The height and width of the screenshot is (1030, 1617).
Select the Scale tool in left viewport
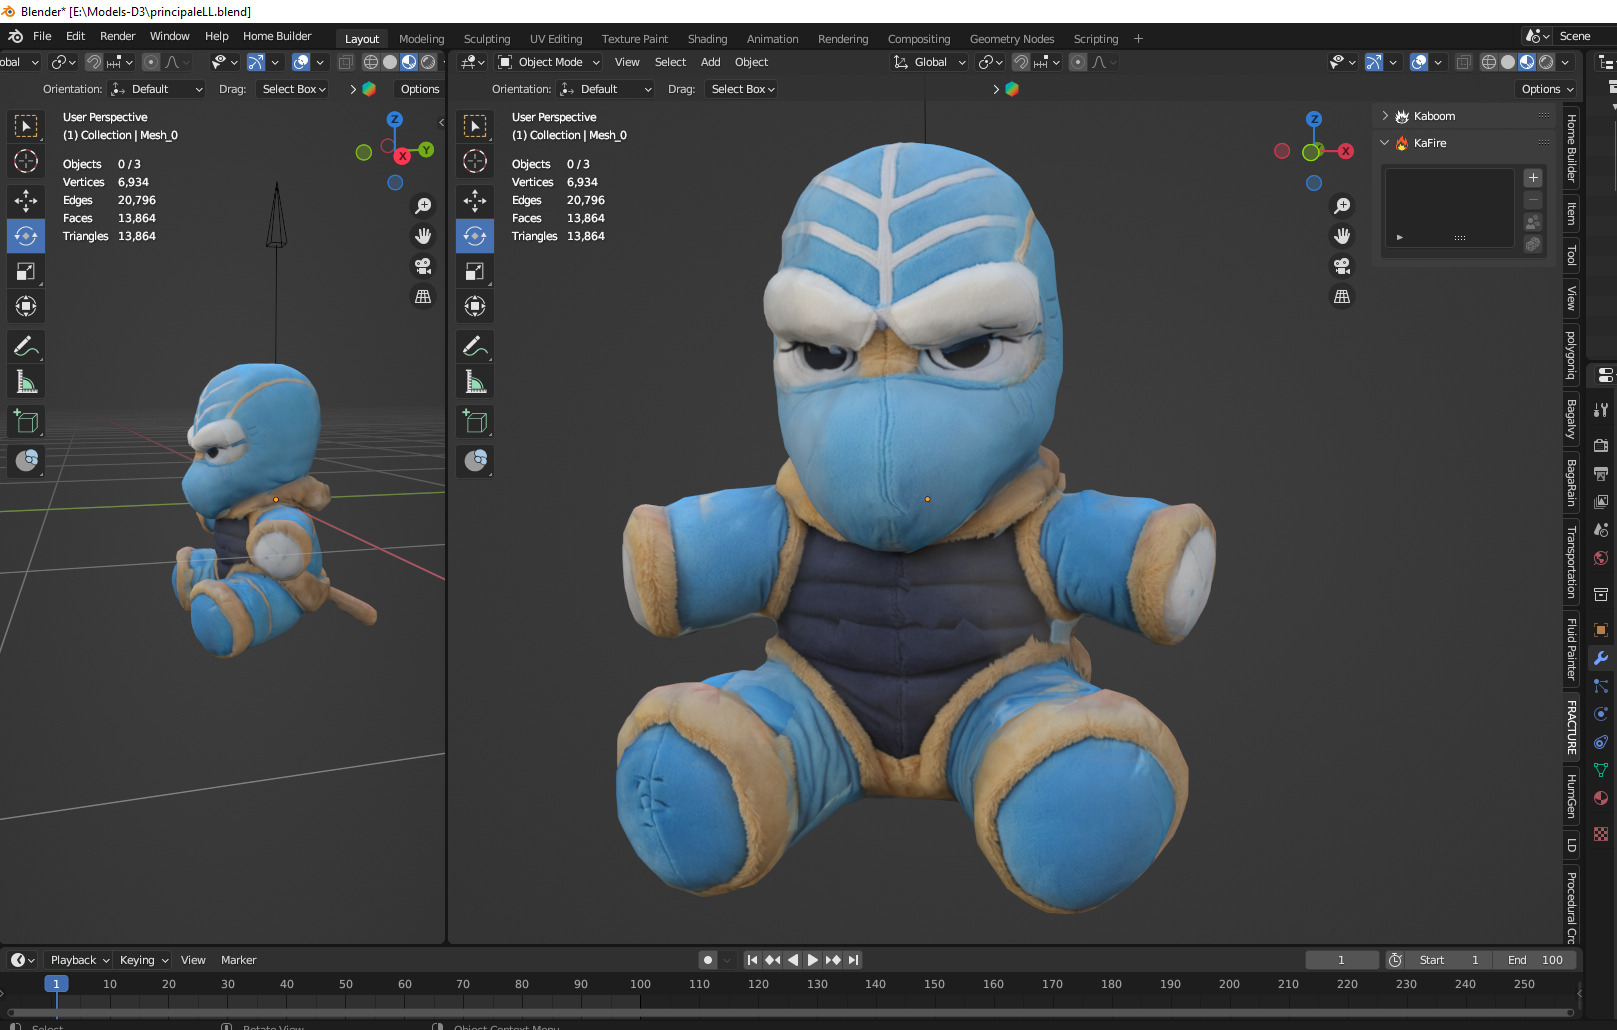click(x=26, y=271)
